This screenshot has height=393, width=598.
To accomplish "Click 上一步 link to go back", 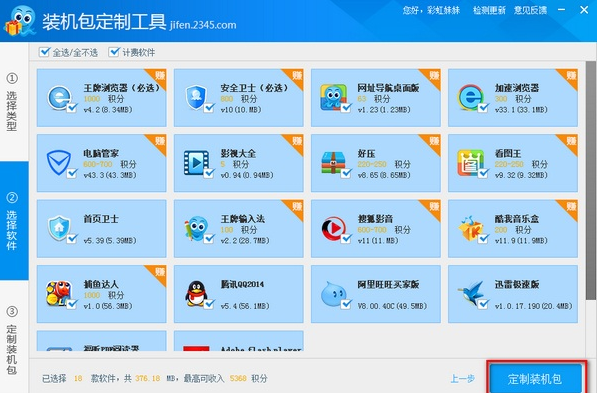I will click(463, 379).
